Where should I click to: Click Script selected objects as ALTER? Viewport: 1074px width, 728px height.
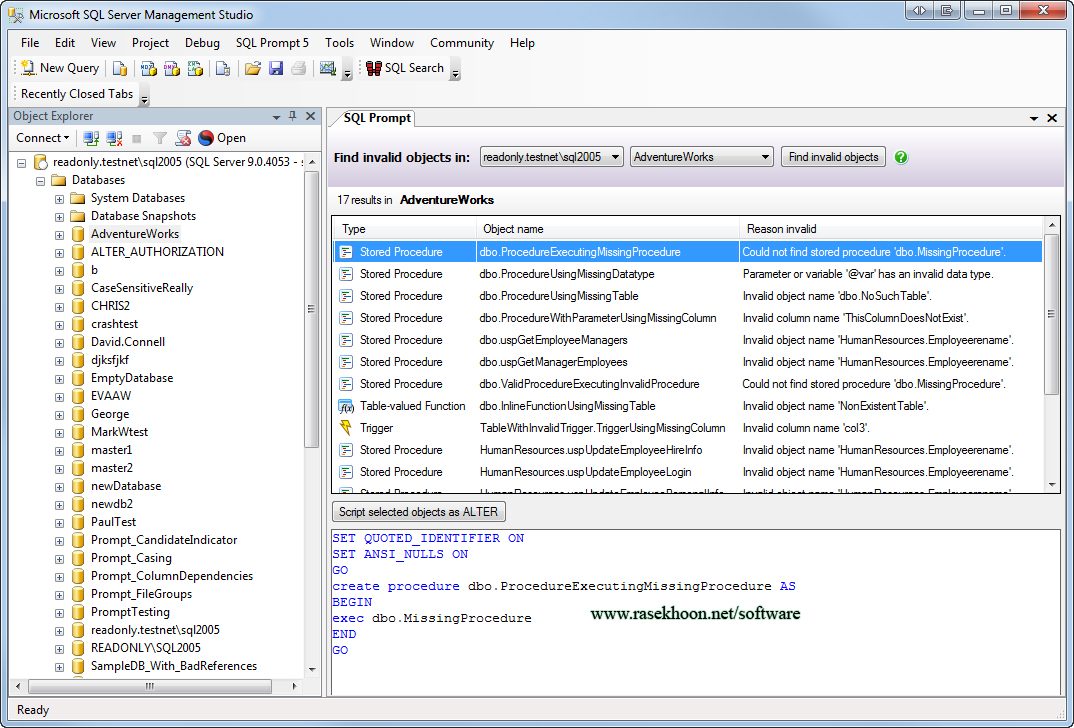[x=418, y=511]
